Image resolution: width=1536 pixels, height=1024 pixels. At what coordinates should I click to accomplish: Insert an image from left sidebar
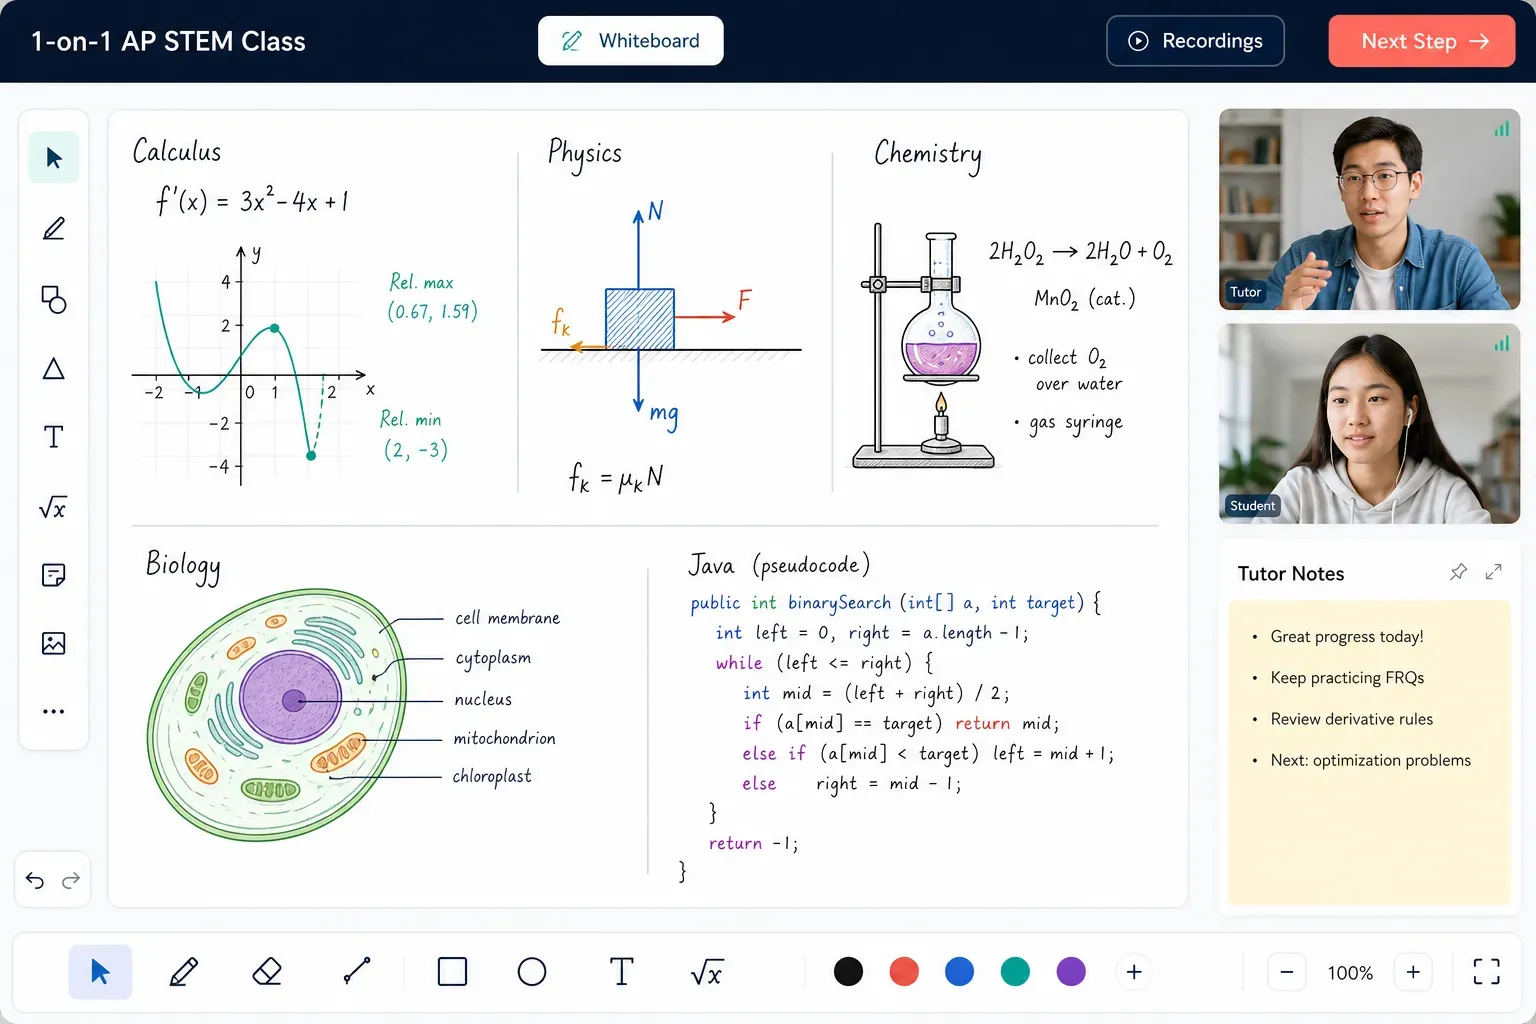click(54, 643)
